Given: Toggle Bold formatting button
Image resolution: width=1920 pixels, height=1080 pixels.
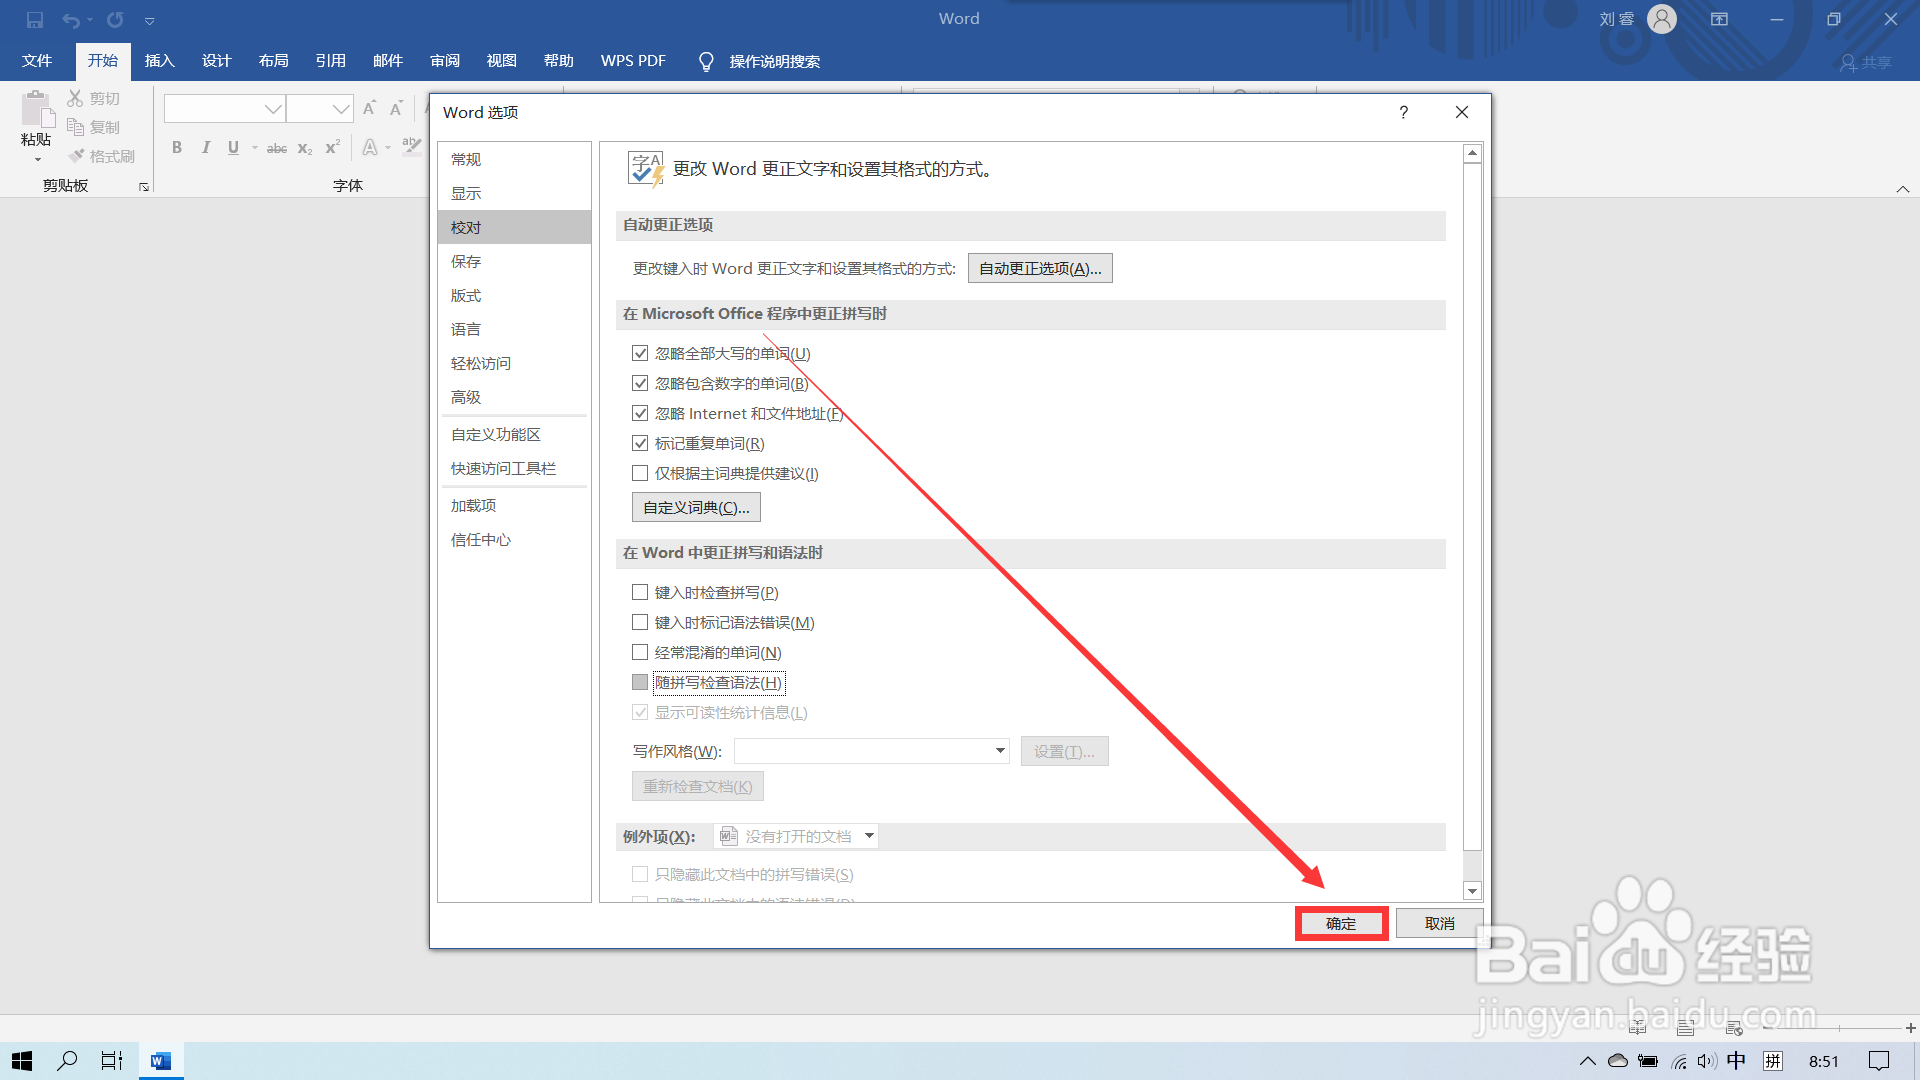Looking at the screenshot, I should 177,148.
